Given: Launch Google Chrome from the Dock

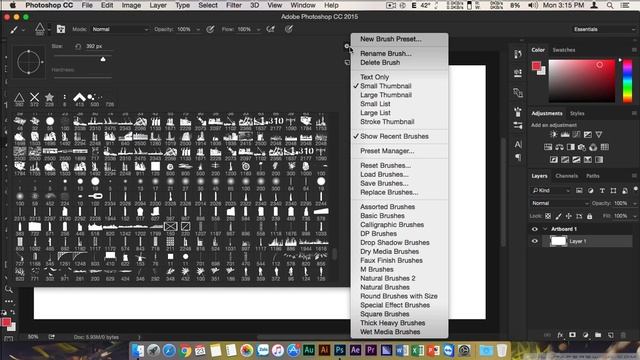Looking at the screenshot, I should (185, 350).
